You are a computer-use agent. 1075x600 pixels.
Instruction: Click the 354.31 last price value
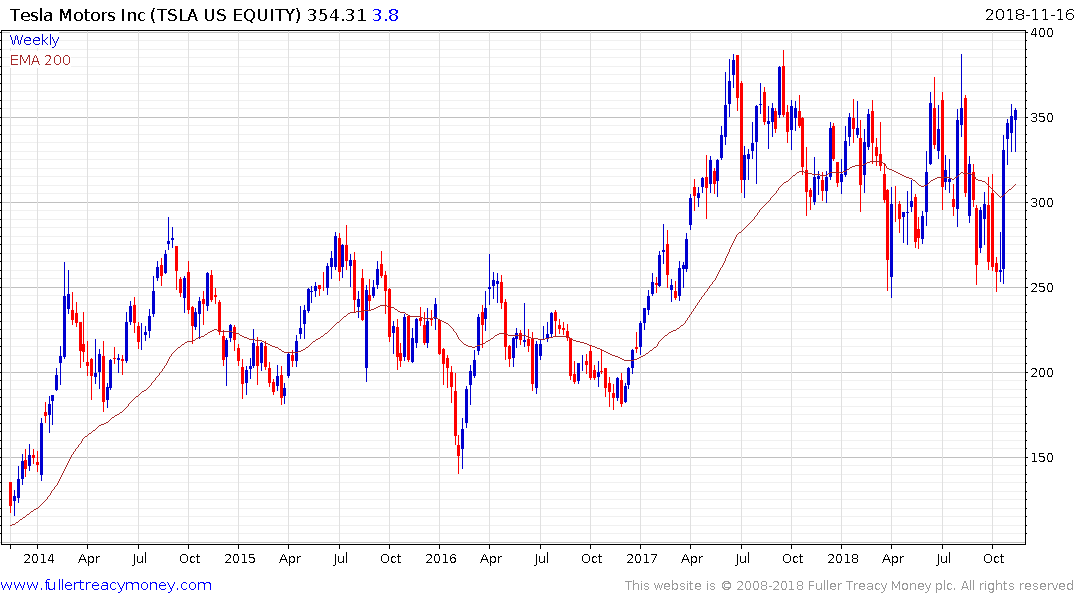point(337,15)
